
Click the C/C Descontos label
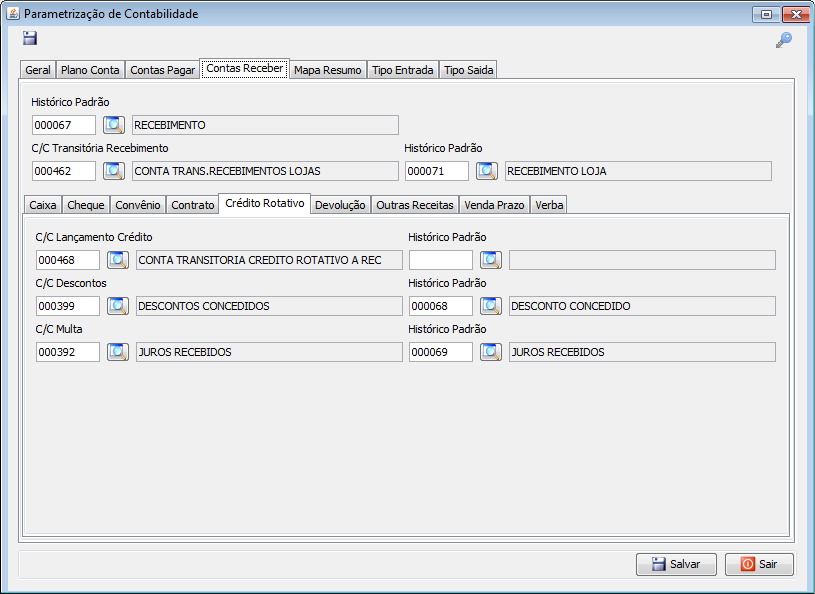pyautogui.click(x=71, y=283)
